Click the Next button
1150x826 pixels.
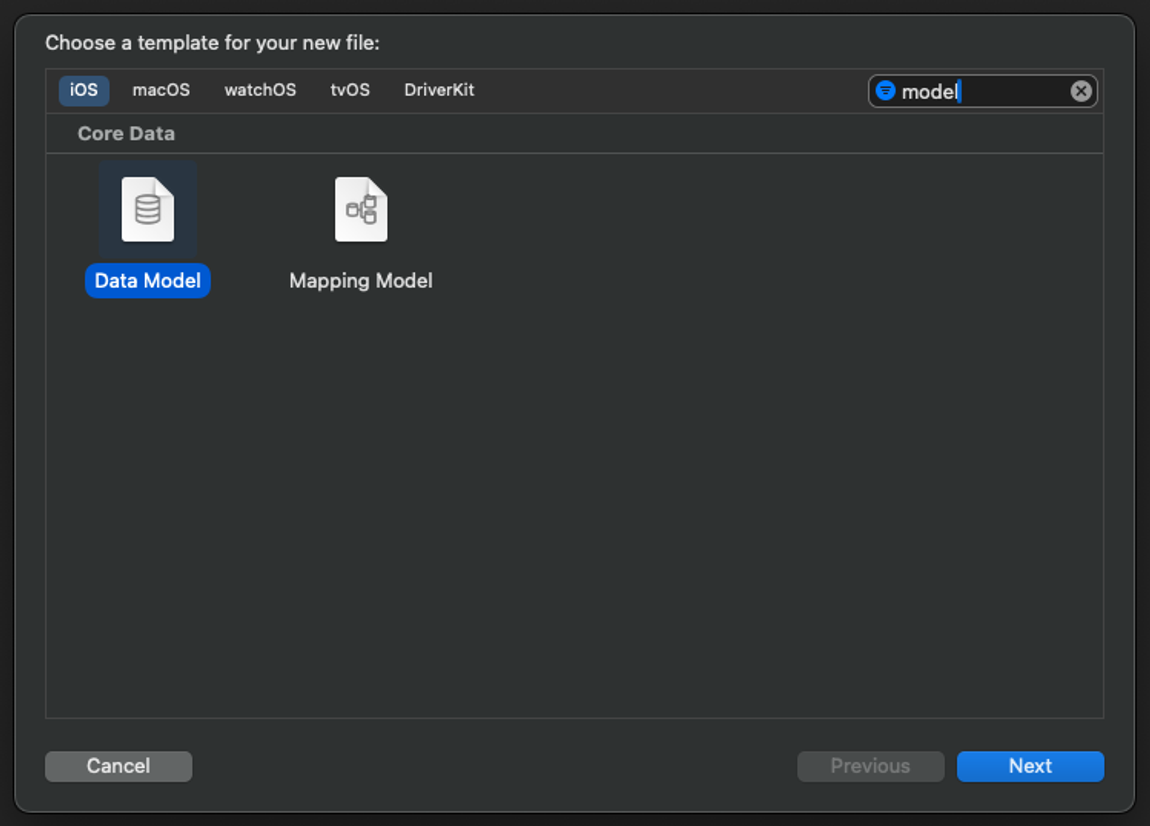coord(1030,766)
